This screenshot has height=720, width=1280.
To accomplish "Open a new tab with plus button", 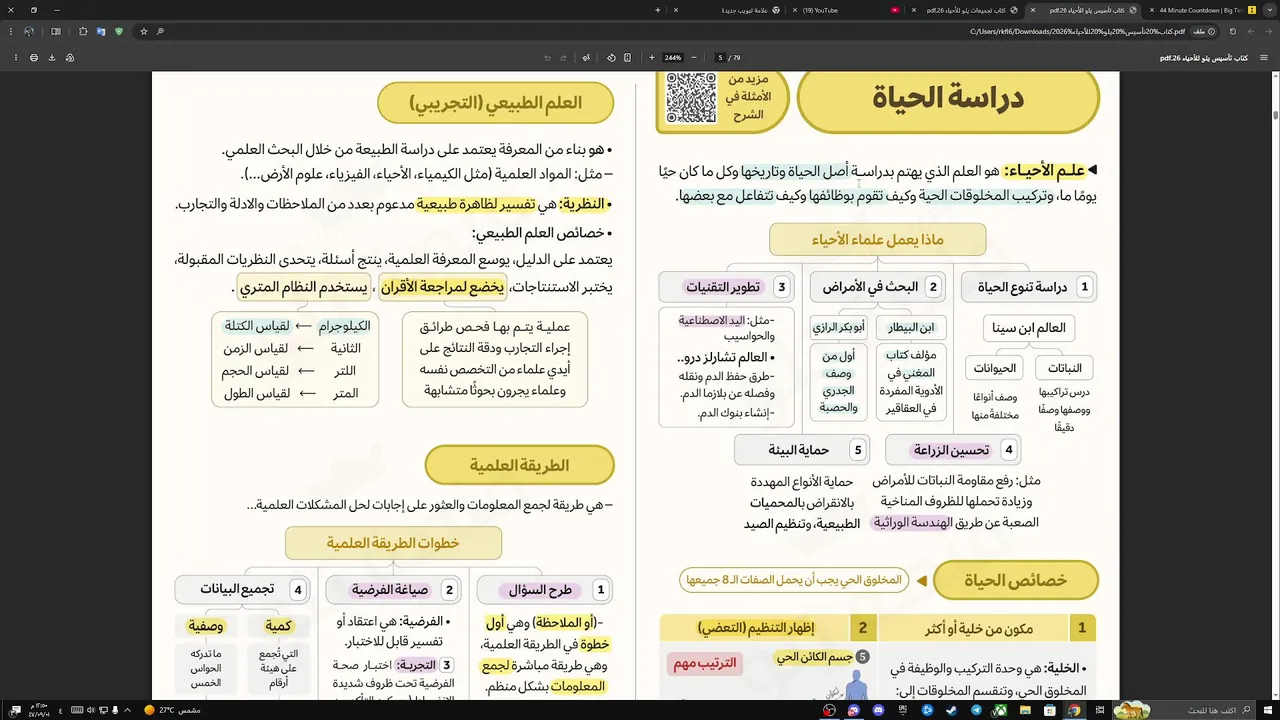I will point(658,10).
